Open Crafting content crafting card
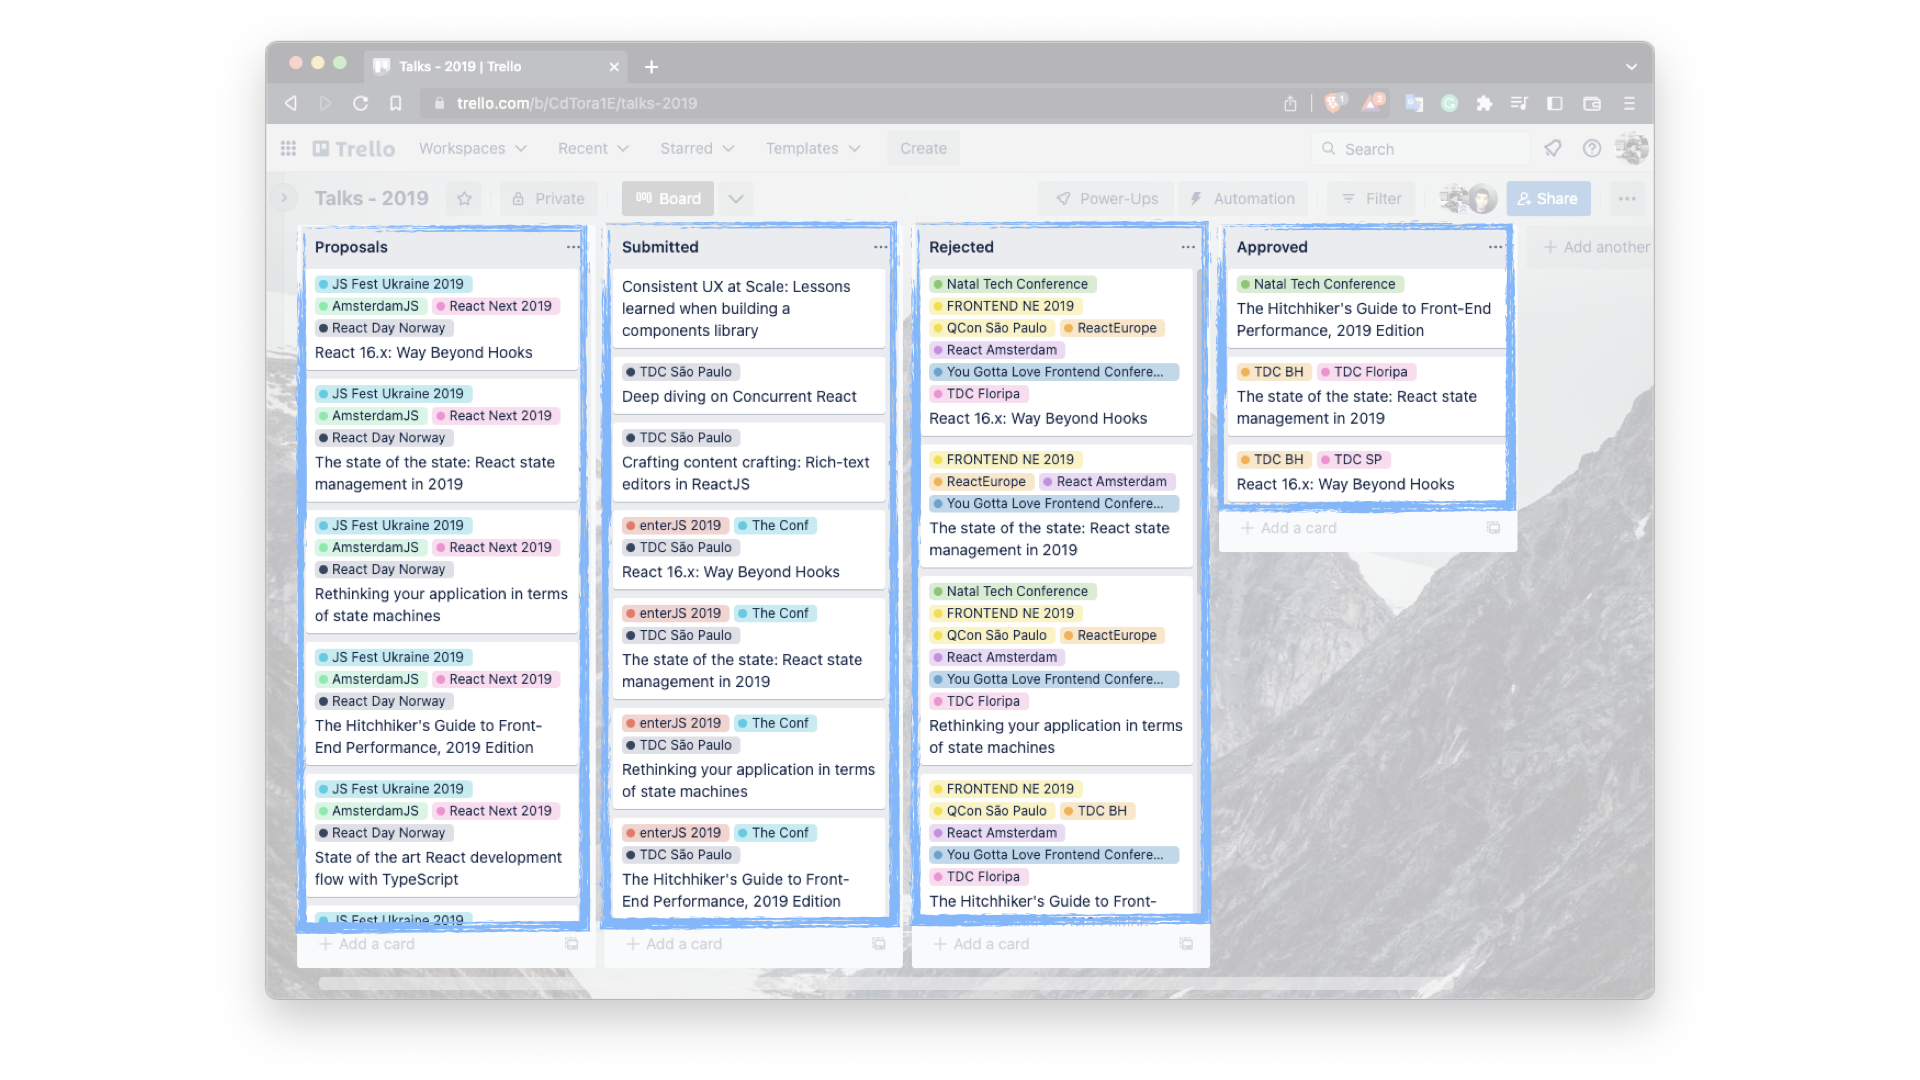The width and height of the screenshot is (1920, 1080). [x=748, y=462]
